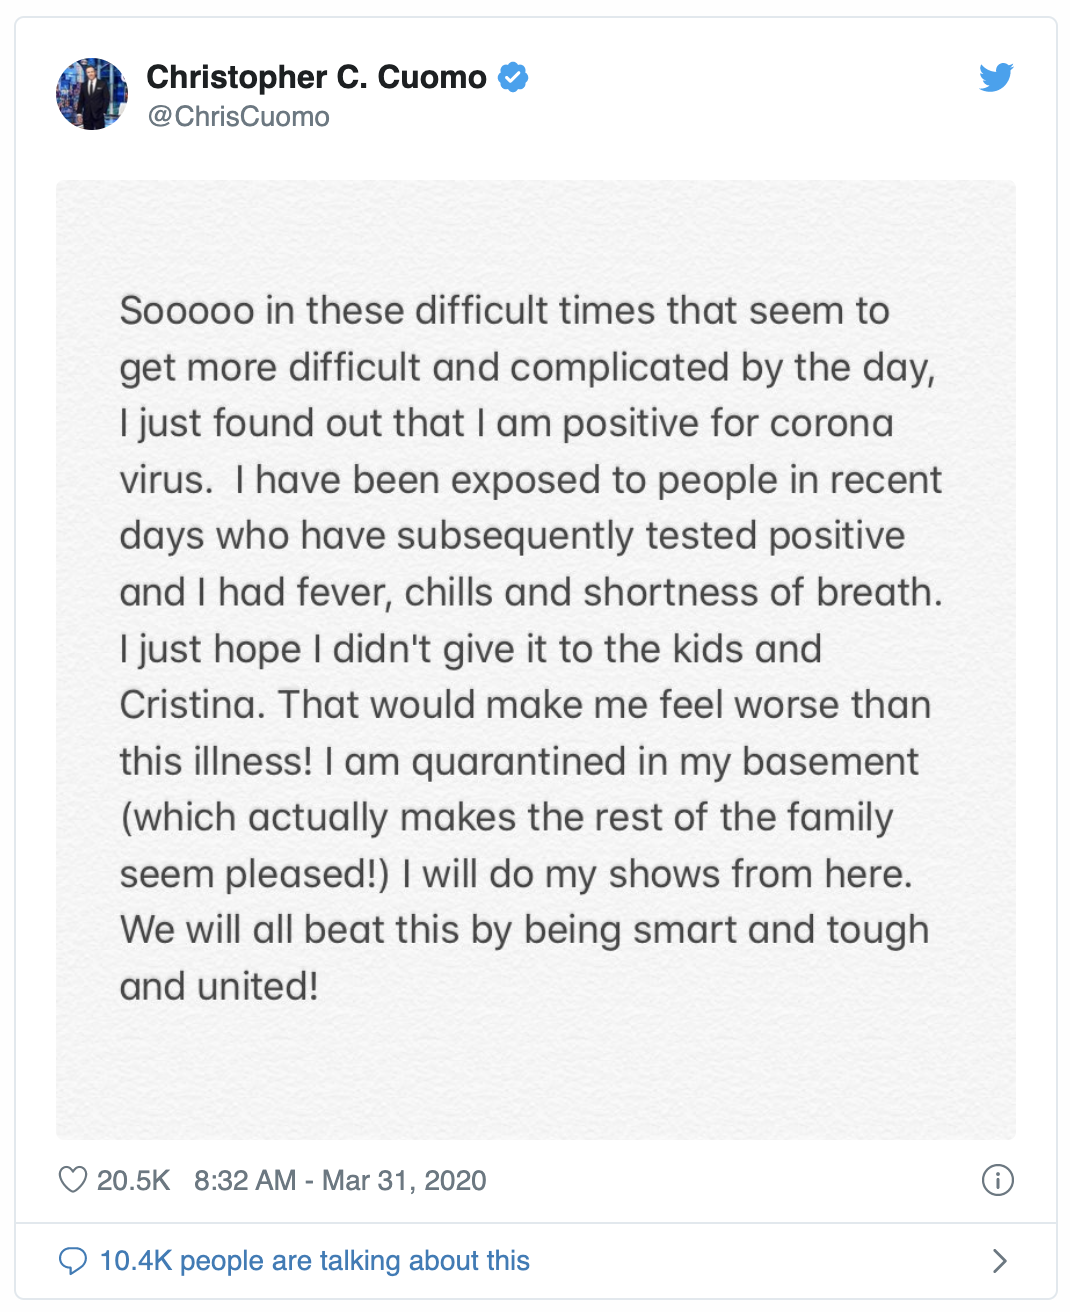This screenshot has width=1070, height=1312.
Task: Open Chris Cuomo's profile avatar
Action: 92,94
